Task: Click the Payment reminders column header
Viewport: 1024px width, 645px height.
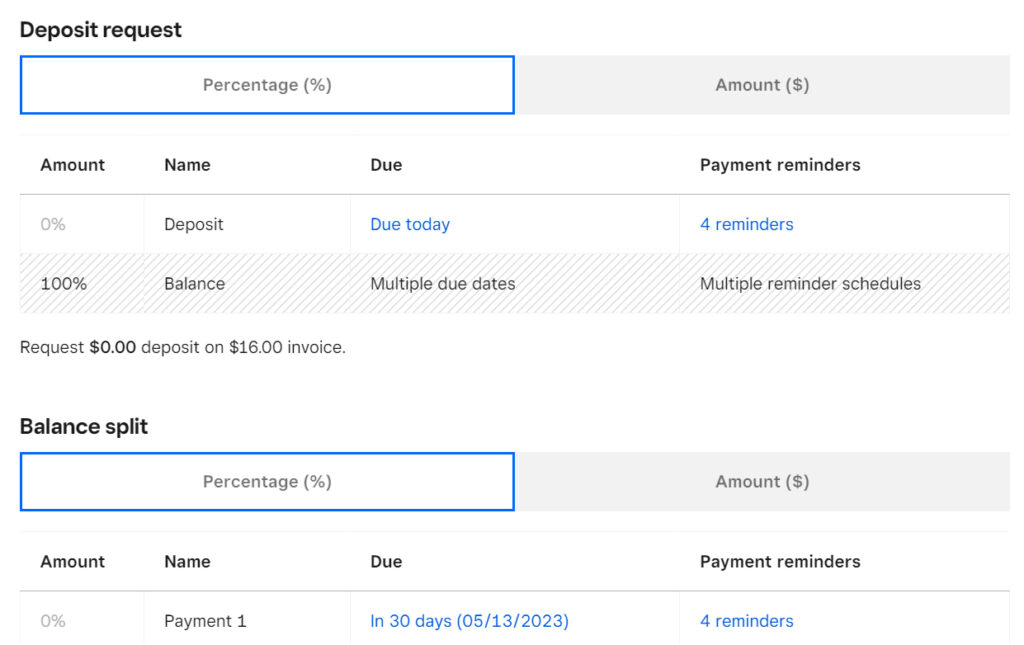Action: coord(781,164)
